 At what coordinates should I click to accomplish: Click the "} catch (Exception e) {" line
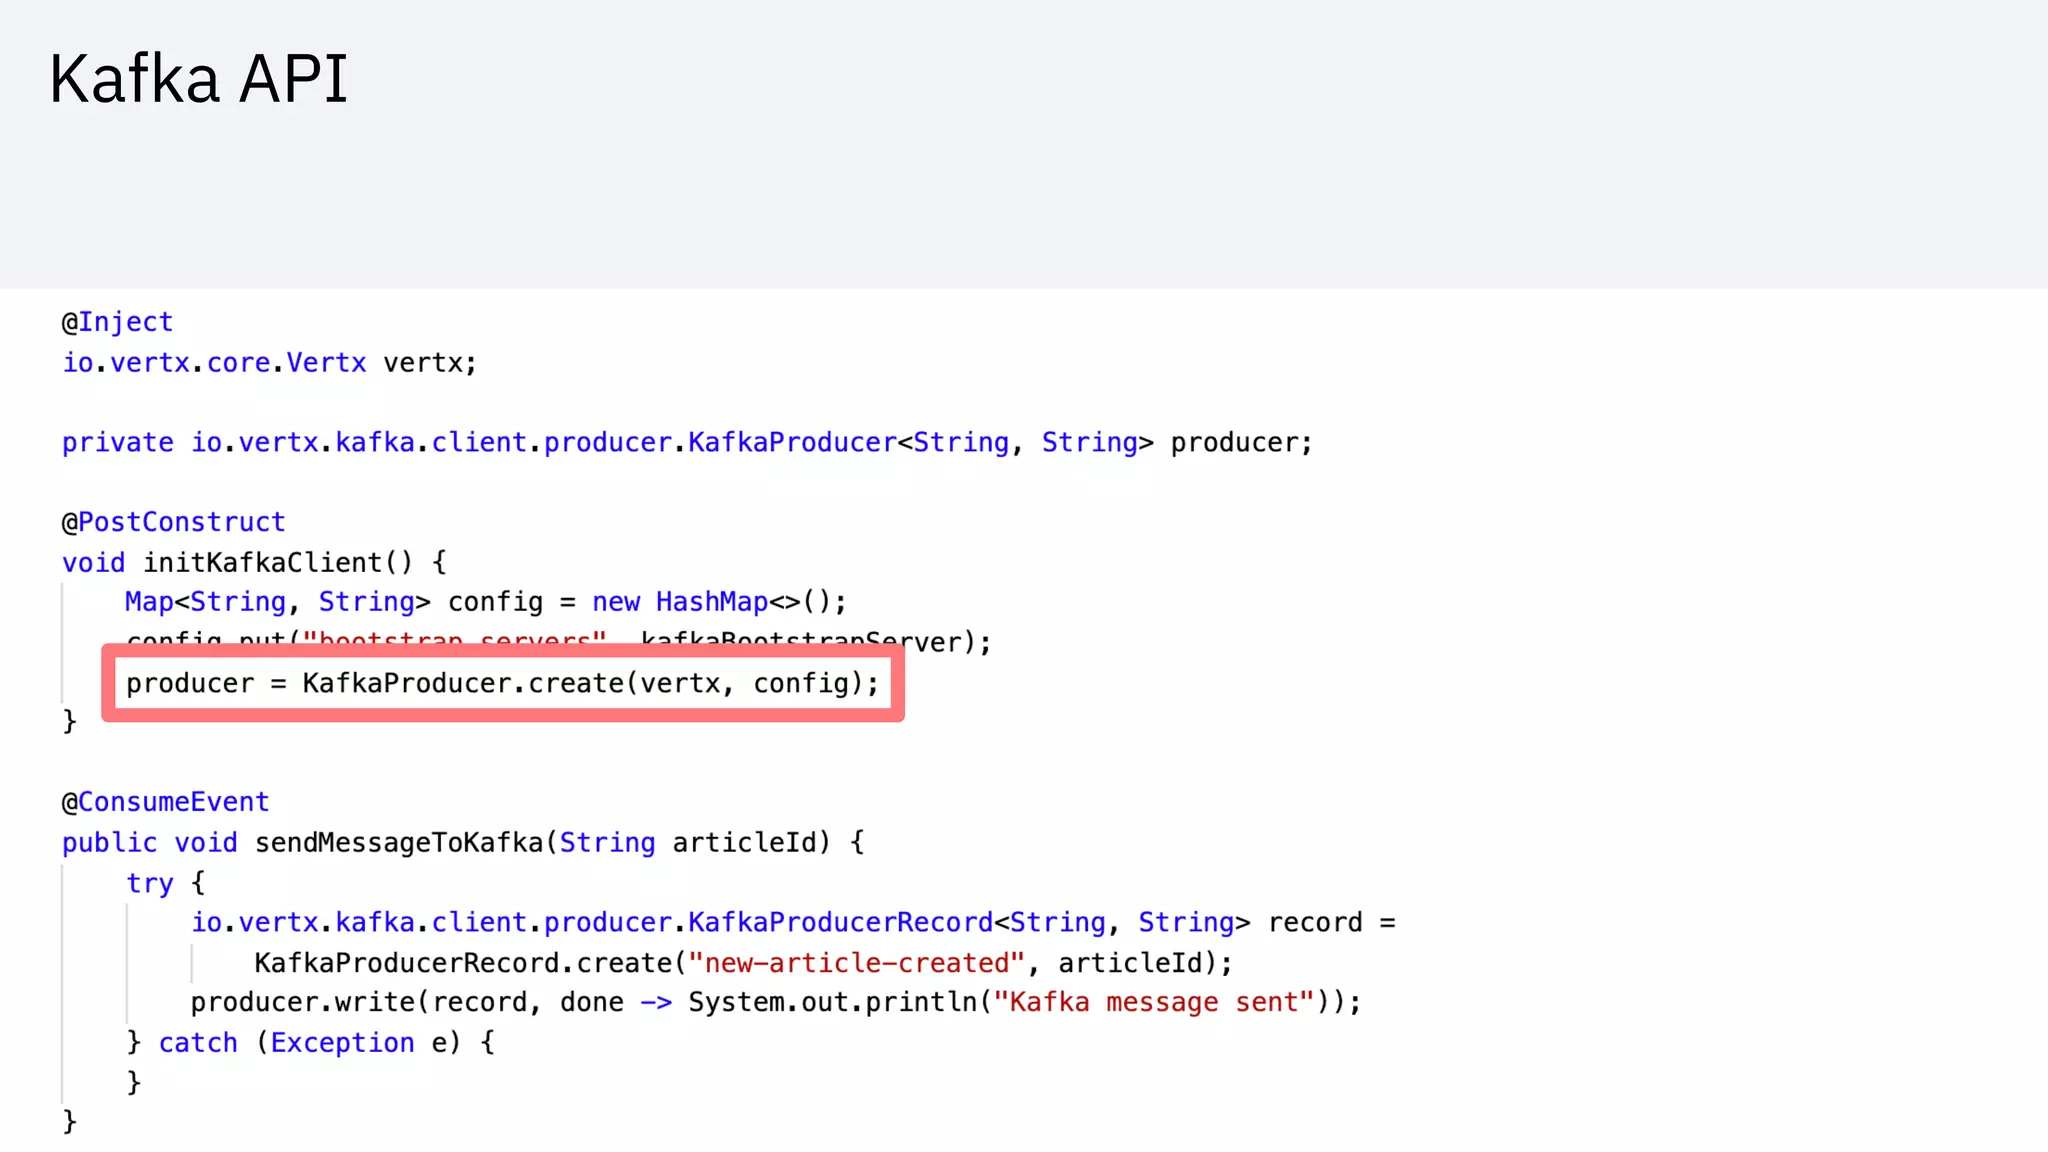[310, 1042]
